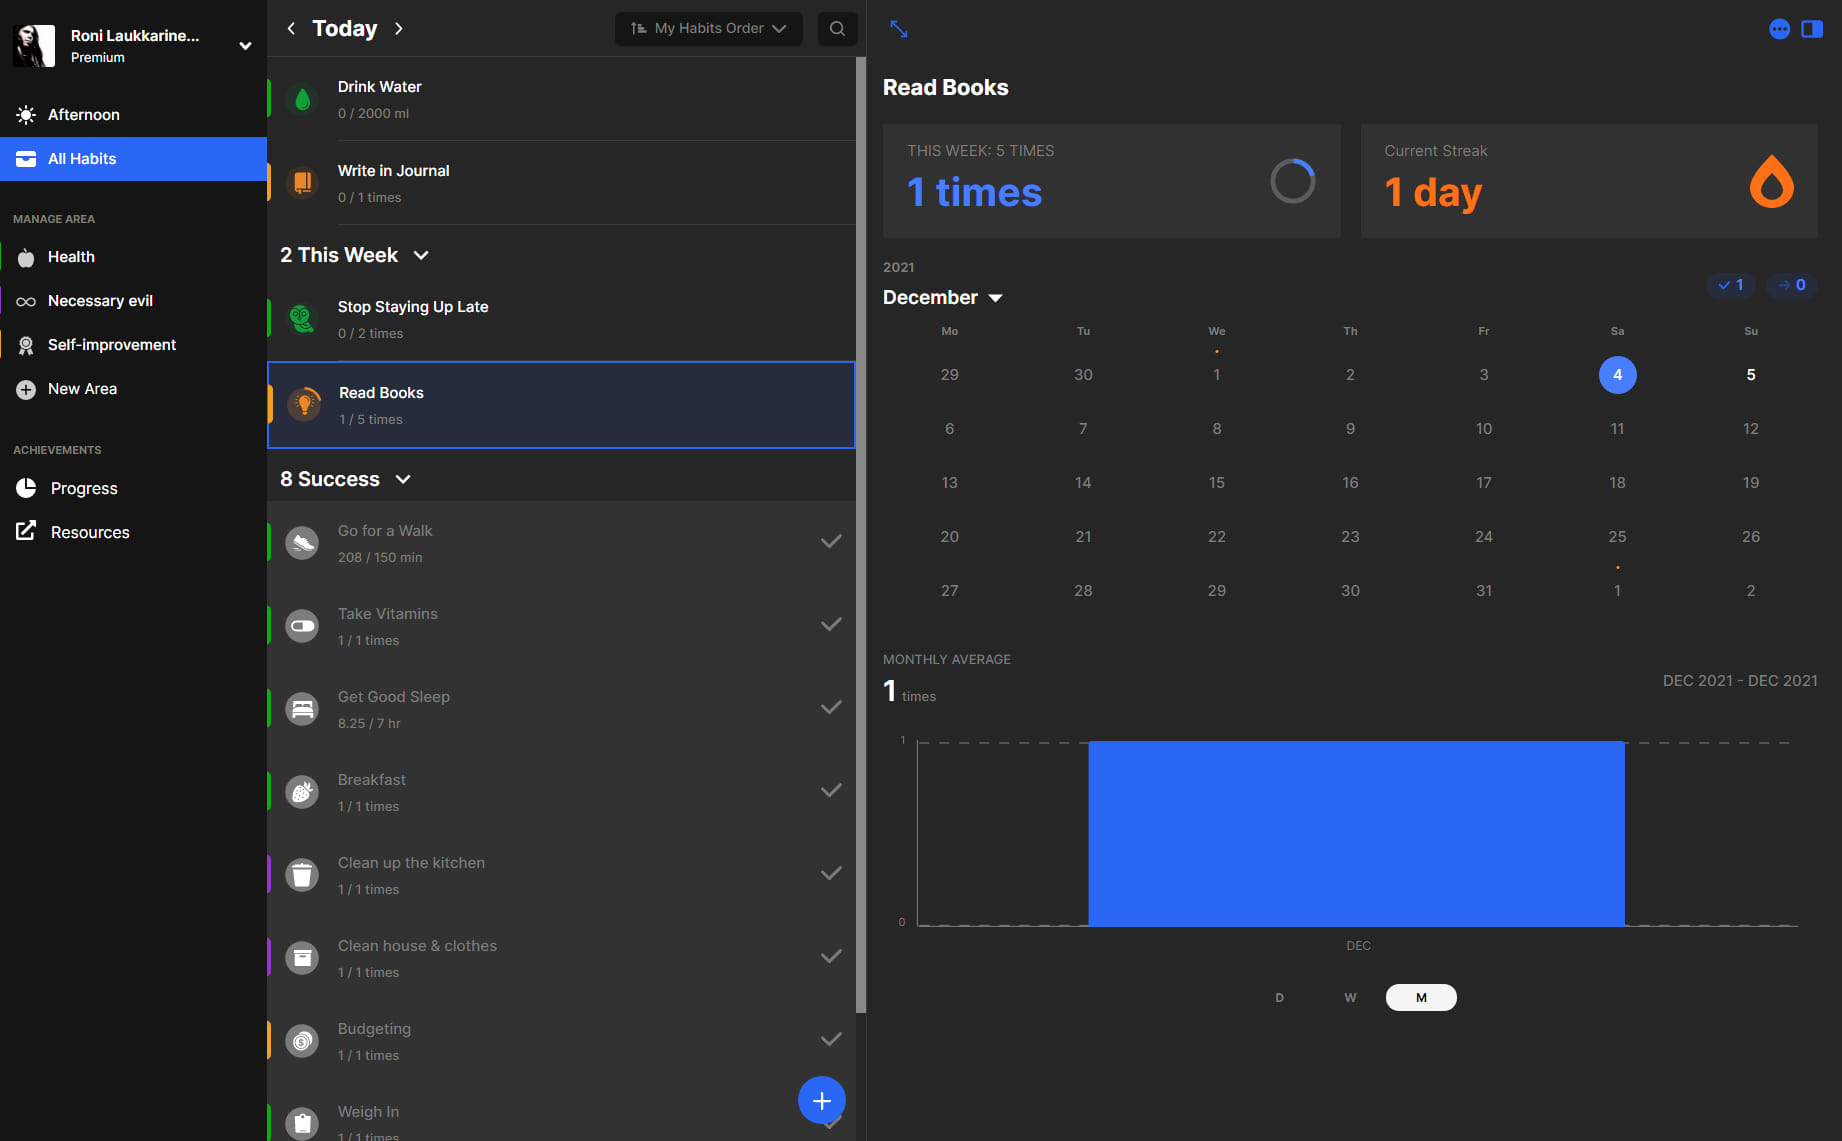
Task: Click the Go for a Walk shoe icon
Action: (302, 543)
